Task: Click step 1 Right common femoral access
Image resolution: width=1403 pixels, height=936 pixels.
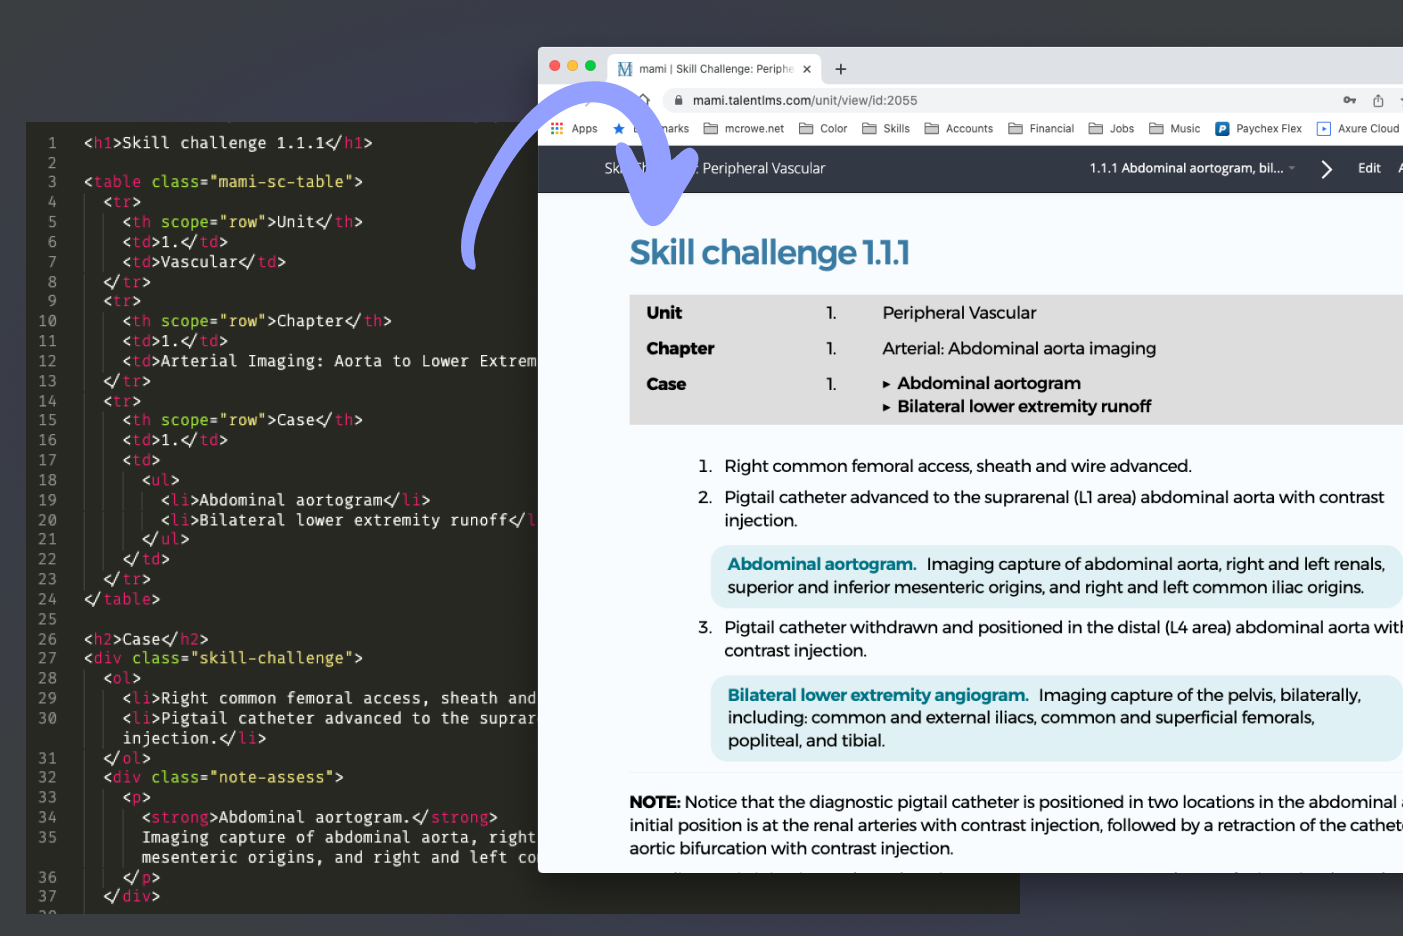Action: point(957,466)
